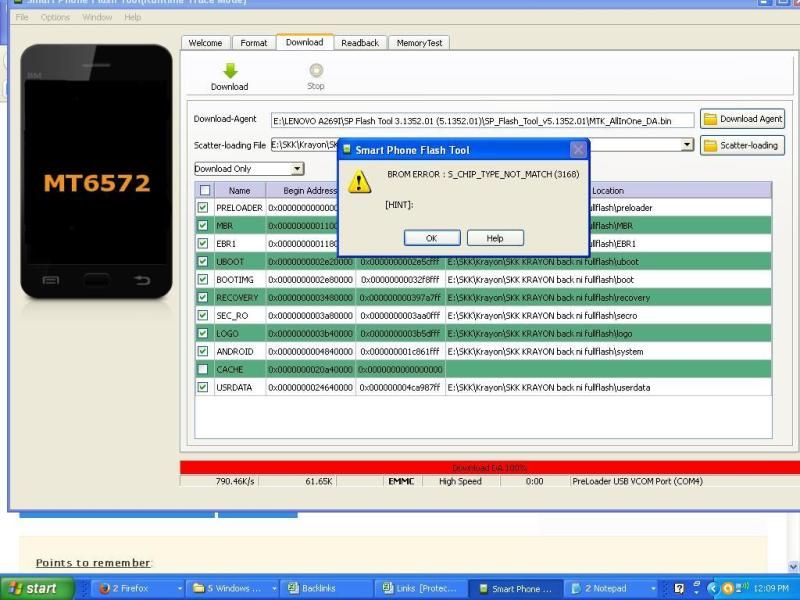The width and height of the screenshot is (800, 600).
Task: Switch to Backlinks taskbar item
Action: pyautogui.click(x=327, y=588)
